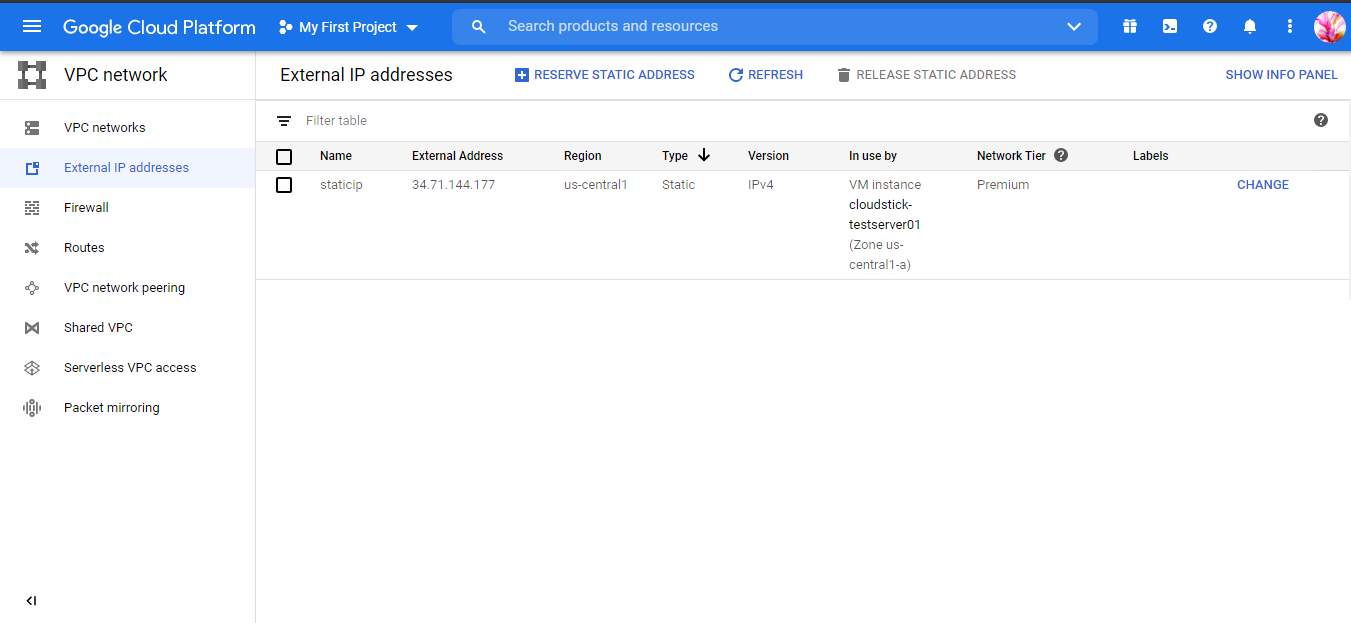Screen dimensions: 1351x623
Task: Open the gift free trial icon
Action: pyautogui.click(x=1130, y=27)
